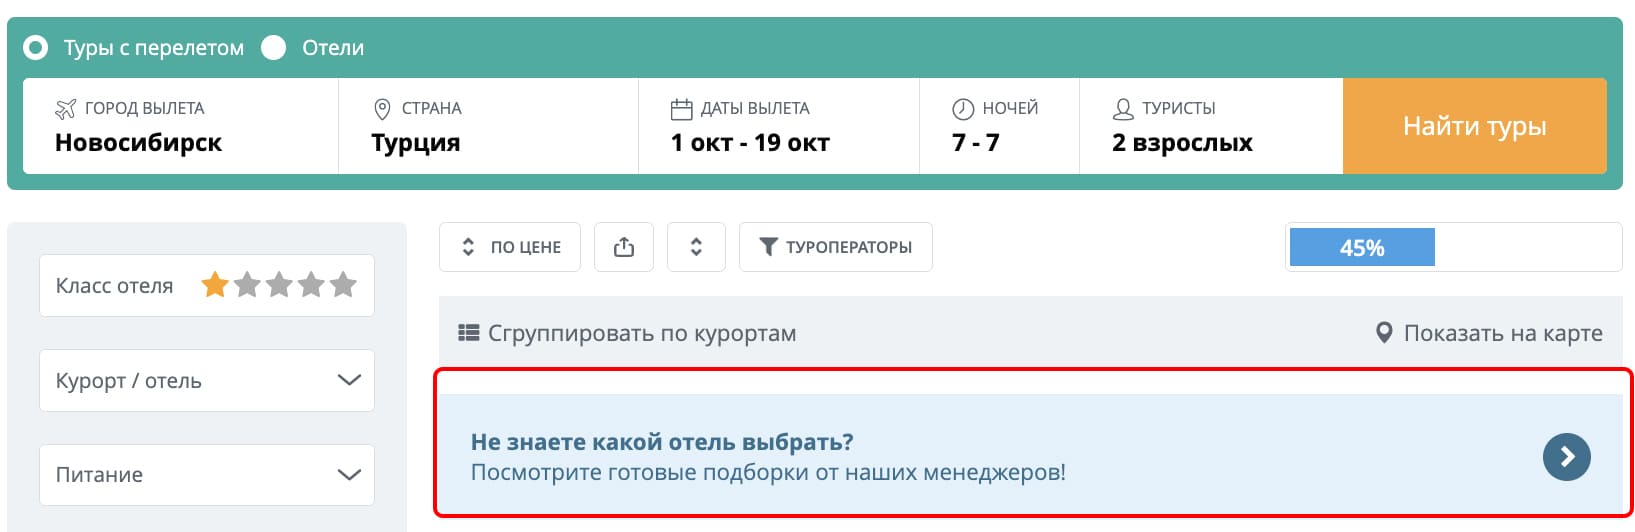The image size is (1635, 532).
Task: Expand the 'Курорт / отель' dropdown
Action: pos(207,380)
